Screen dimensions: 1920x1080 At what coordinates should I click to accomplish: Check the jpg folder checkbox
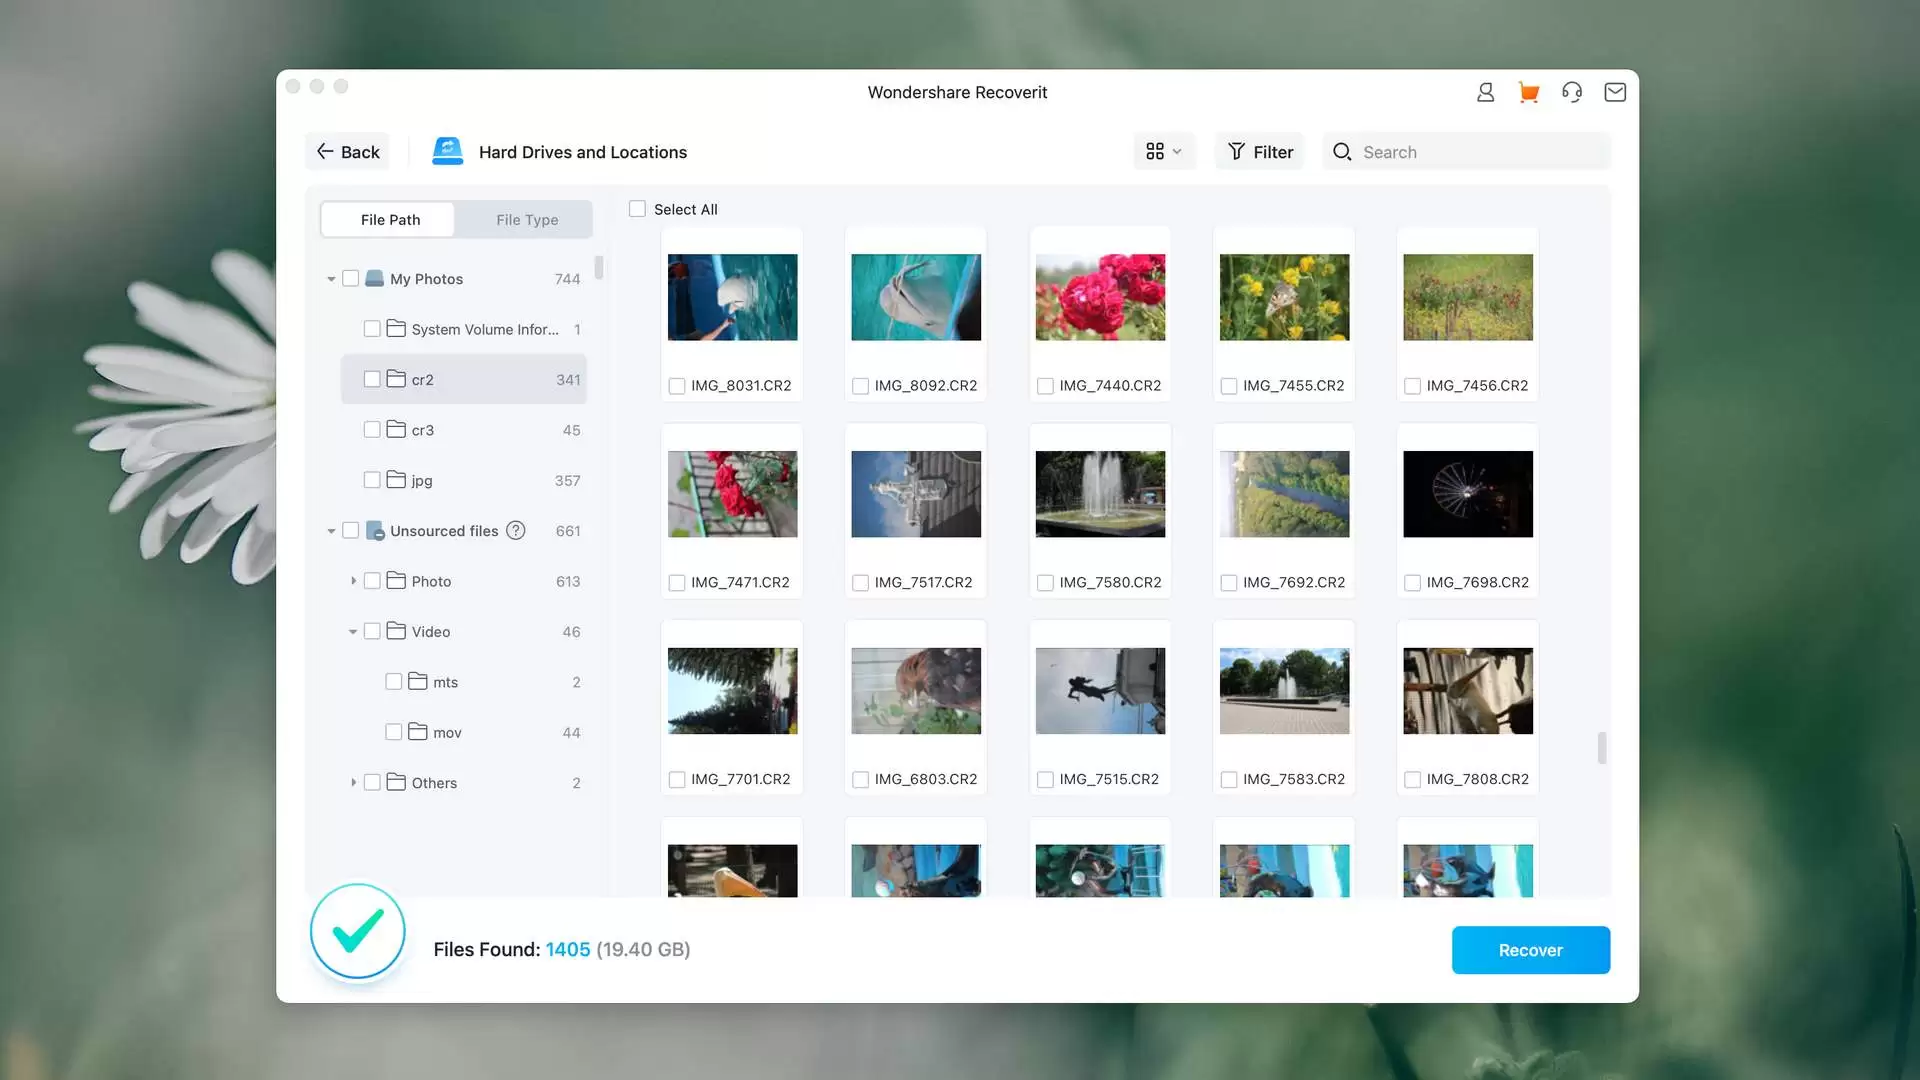click(x=372, y=480)
